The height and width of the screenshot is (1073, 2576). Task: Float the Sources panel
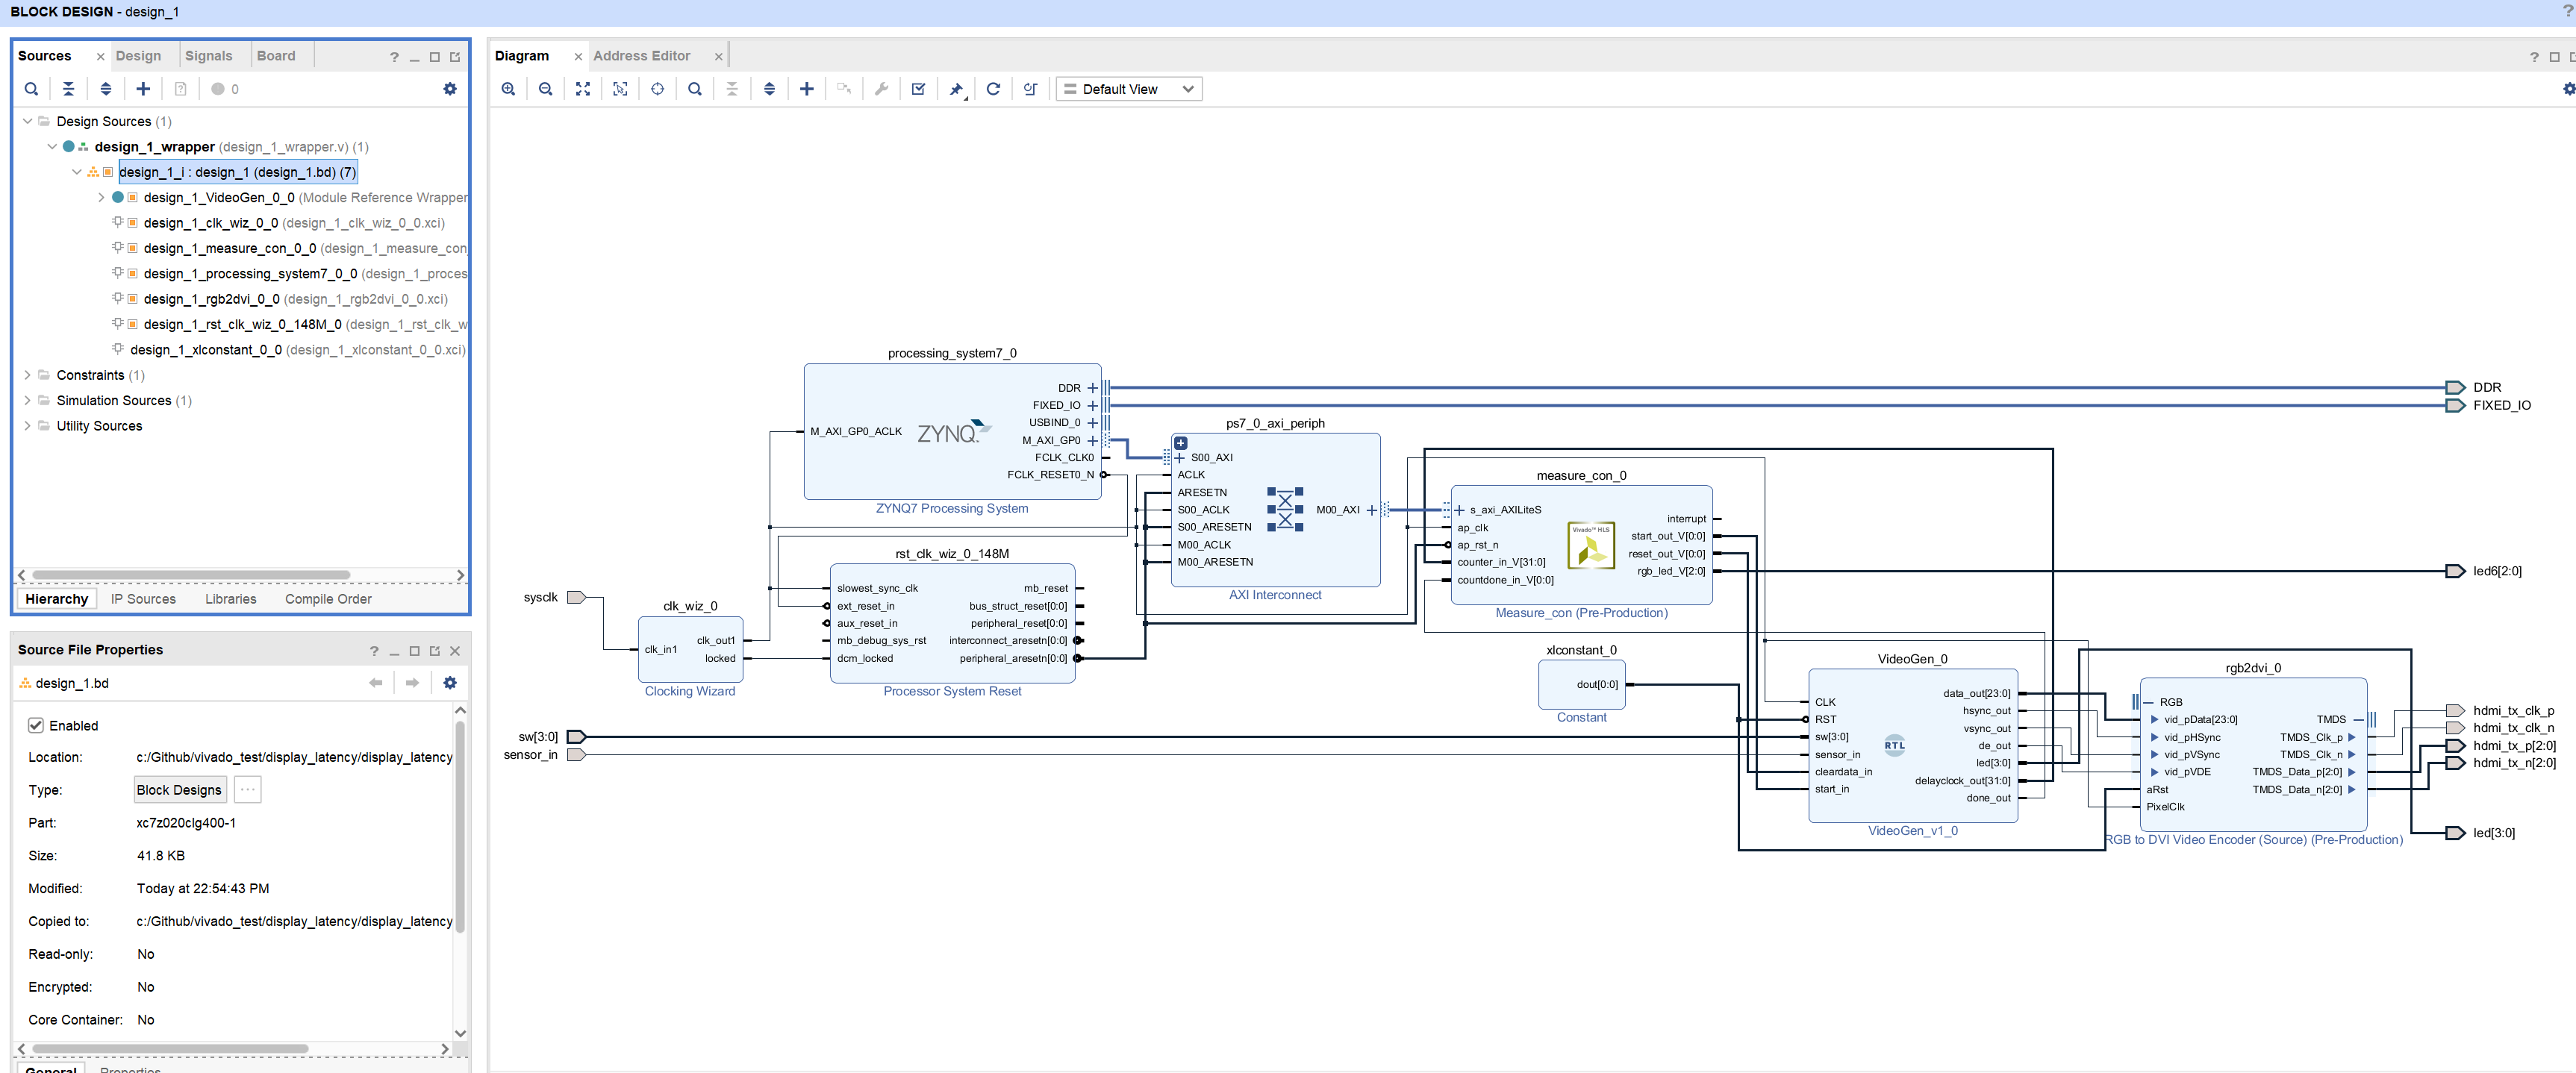pos(455,57)
